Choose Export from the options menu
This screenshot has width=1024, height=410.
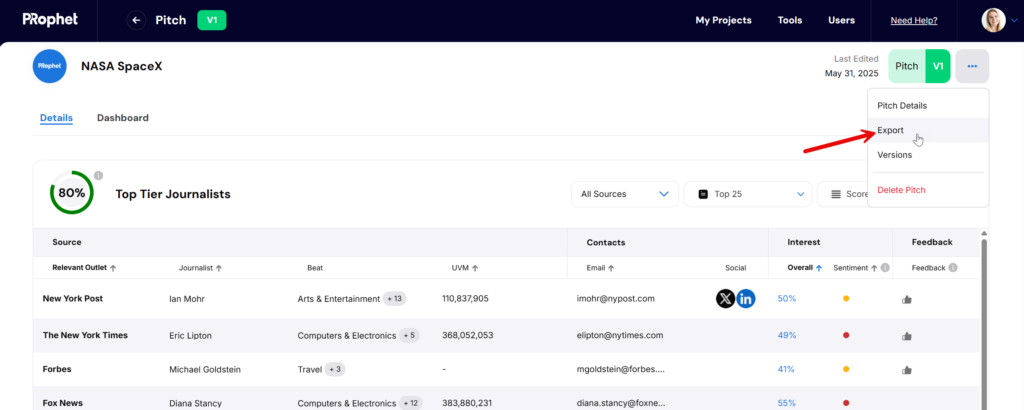[928, 131]
